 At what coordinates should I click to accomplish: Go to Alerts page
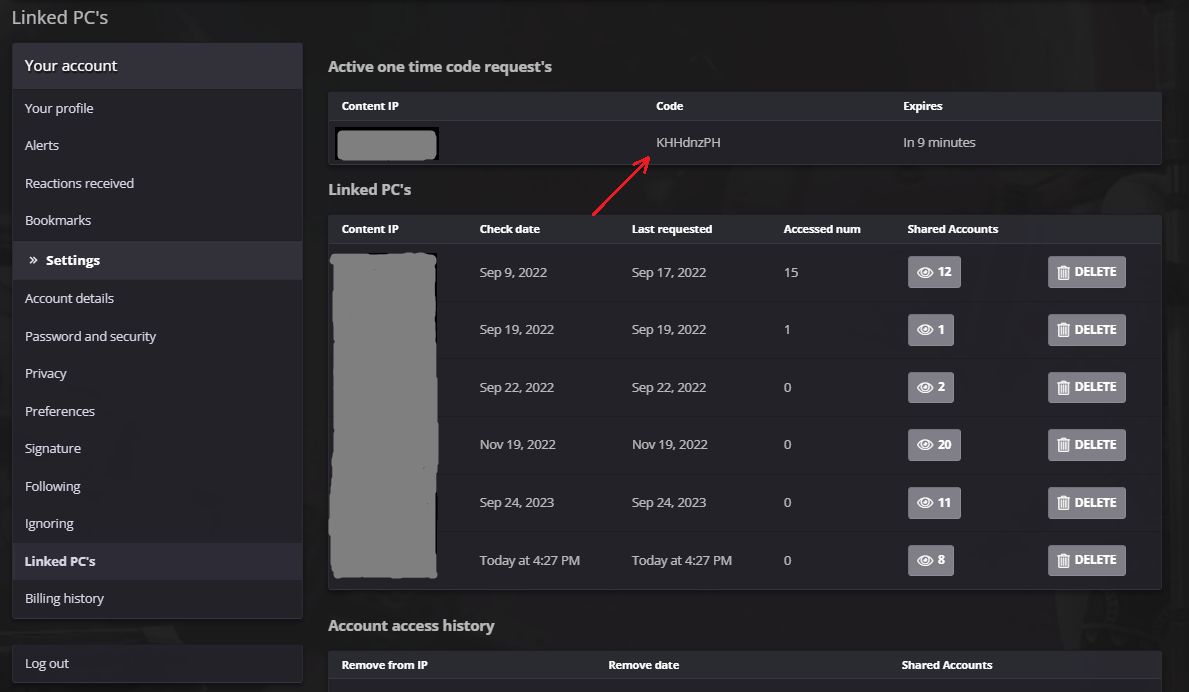[x=157, y=146]
